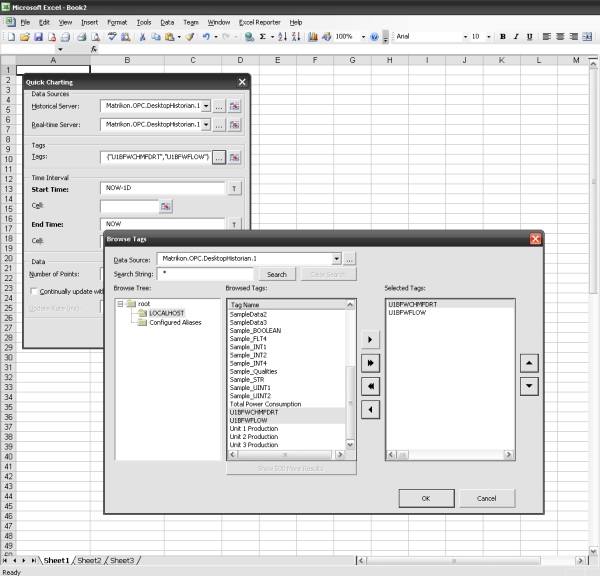Open a file with the Open folder icon
This screenshot has height=576, width=600.
25,37
